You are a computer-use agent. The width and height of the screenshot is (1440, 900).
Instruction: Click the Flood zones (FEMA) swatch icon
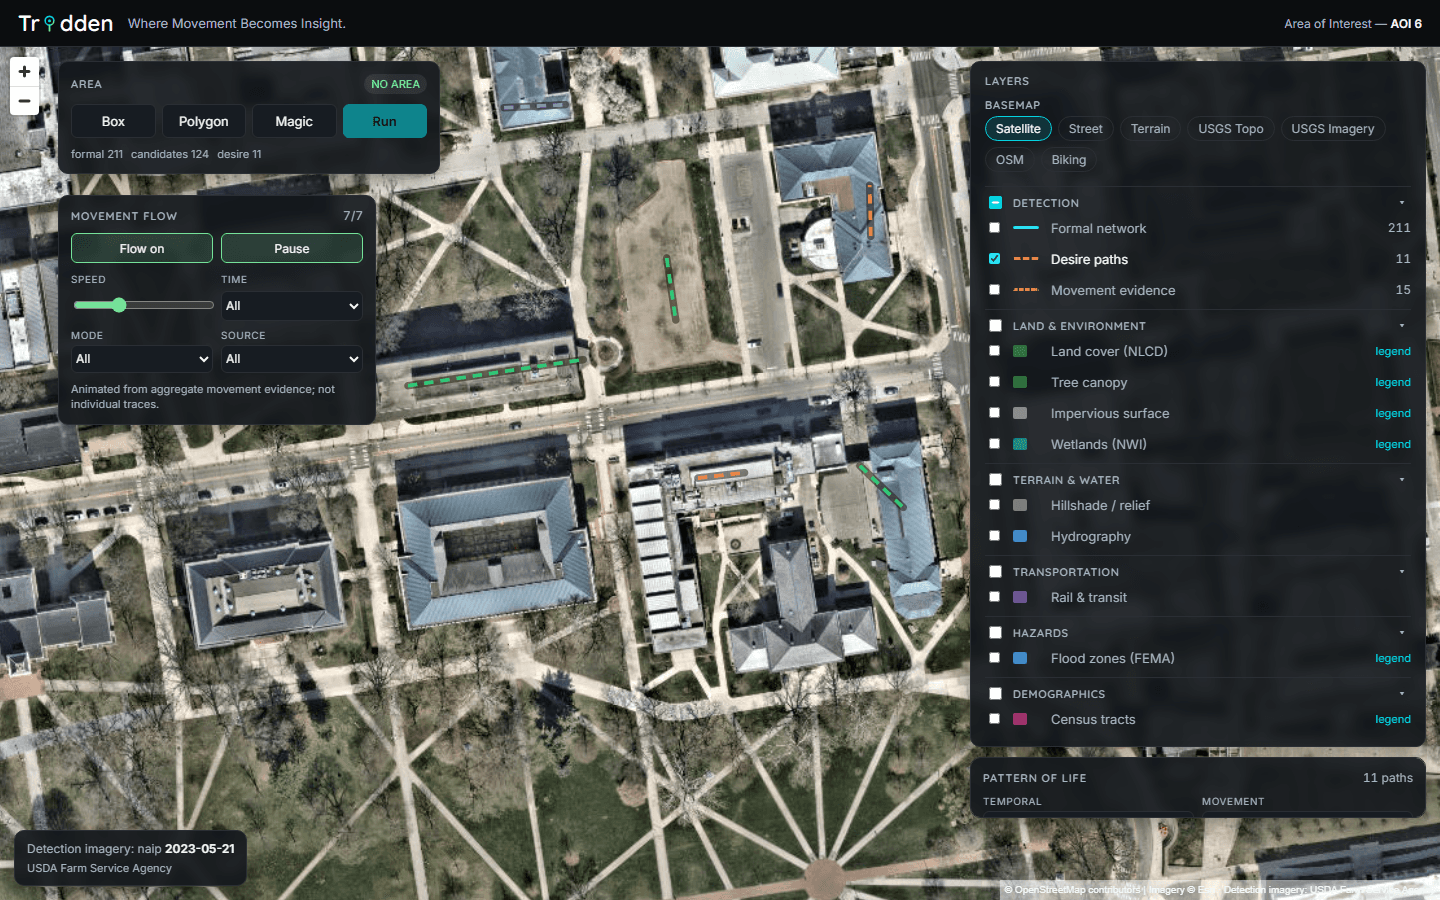1020,658
